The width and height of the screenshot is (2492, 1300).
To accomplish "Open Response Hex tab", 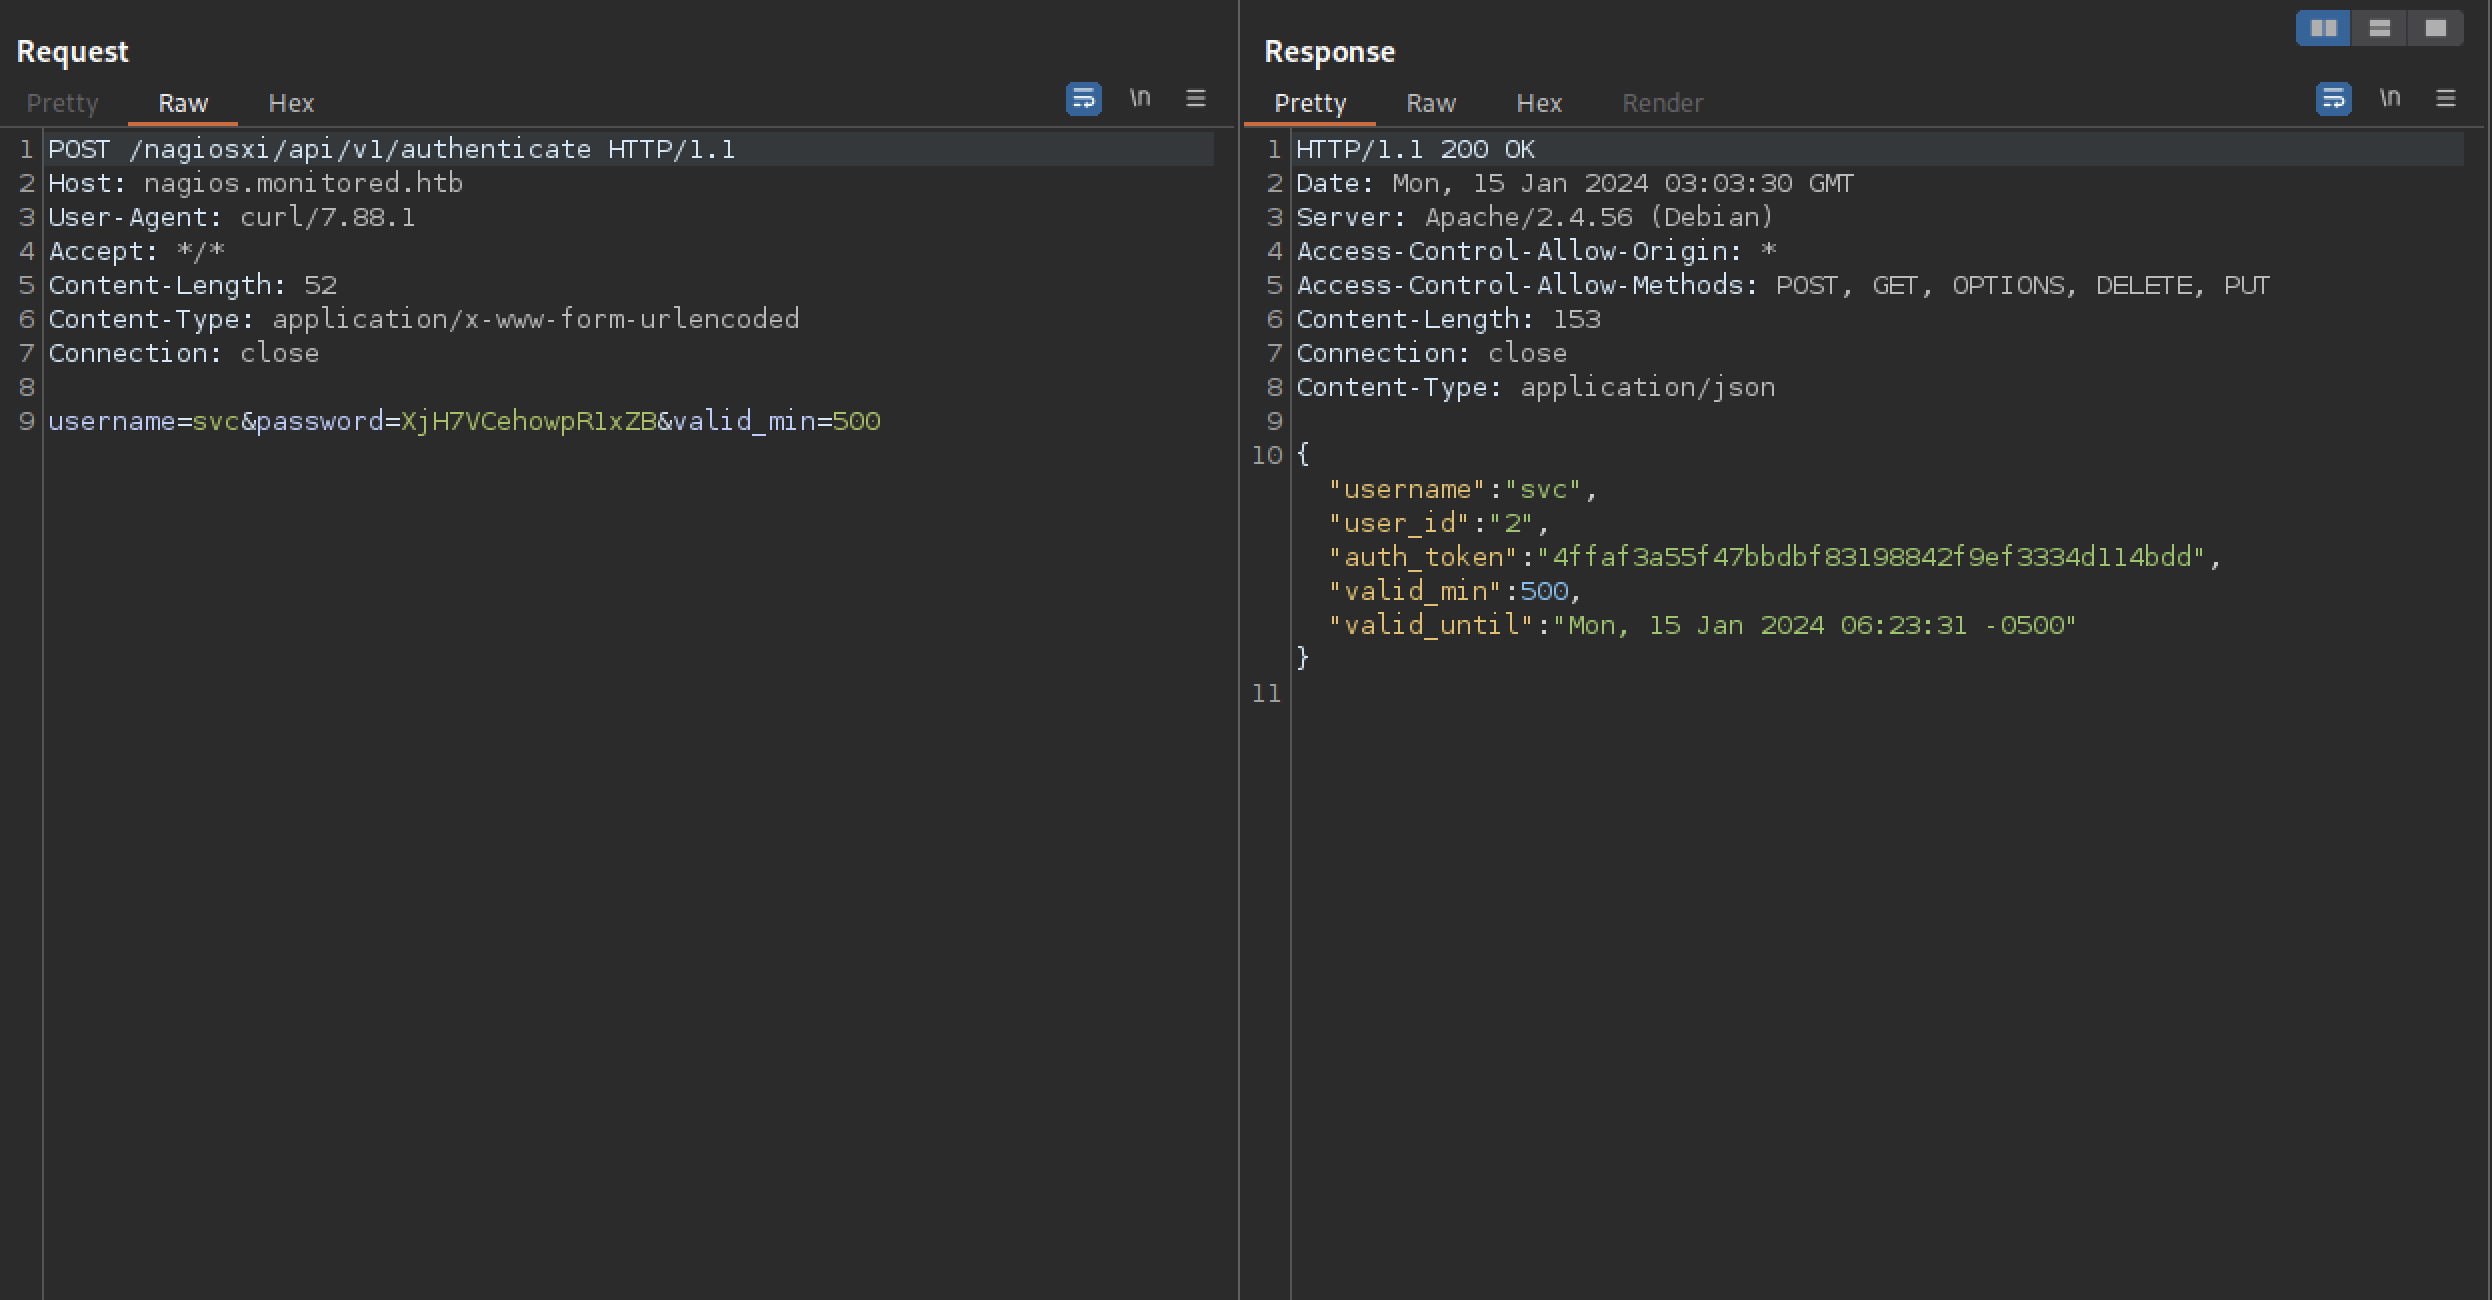I will coord(1538,103).
